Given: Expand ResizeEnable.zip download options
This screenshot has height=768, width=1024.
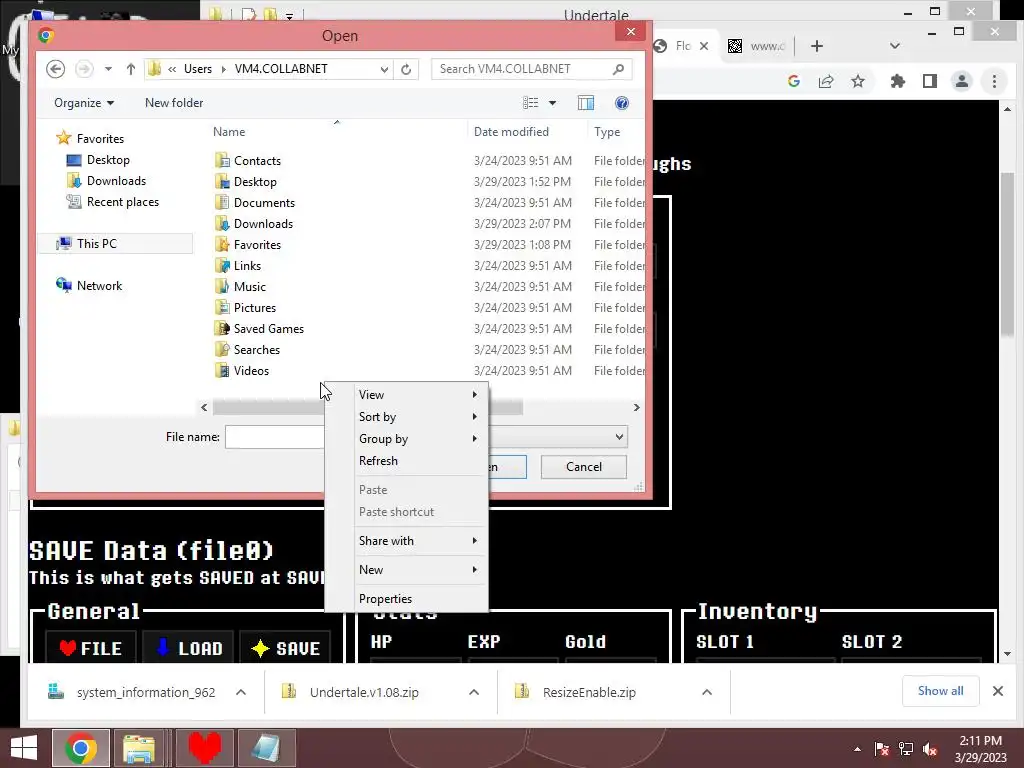Looking at the screenshot, I should click(707, 692).
